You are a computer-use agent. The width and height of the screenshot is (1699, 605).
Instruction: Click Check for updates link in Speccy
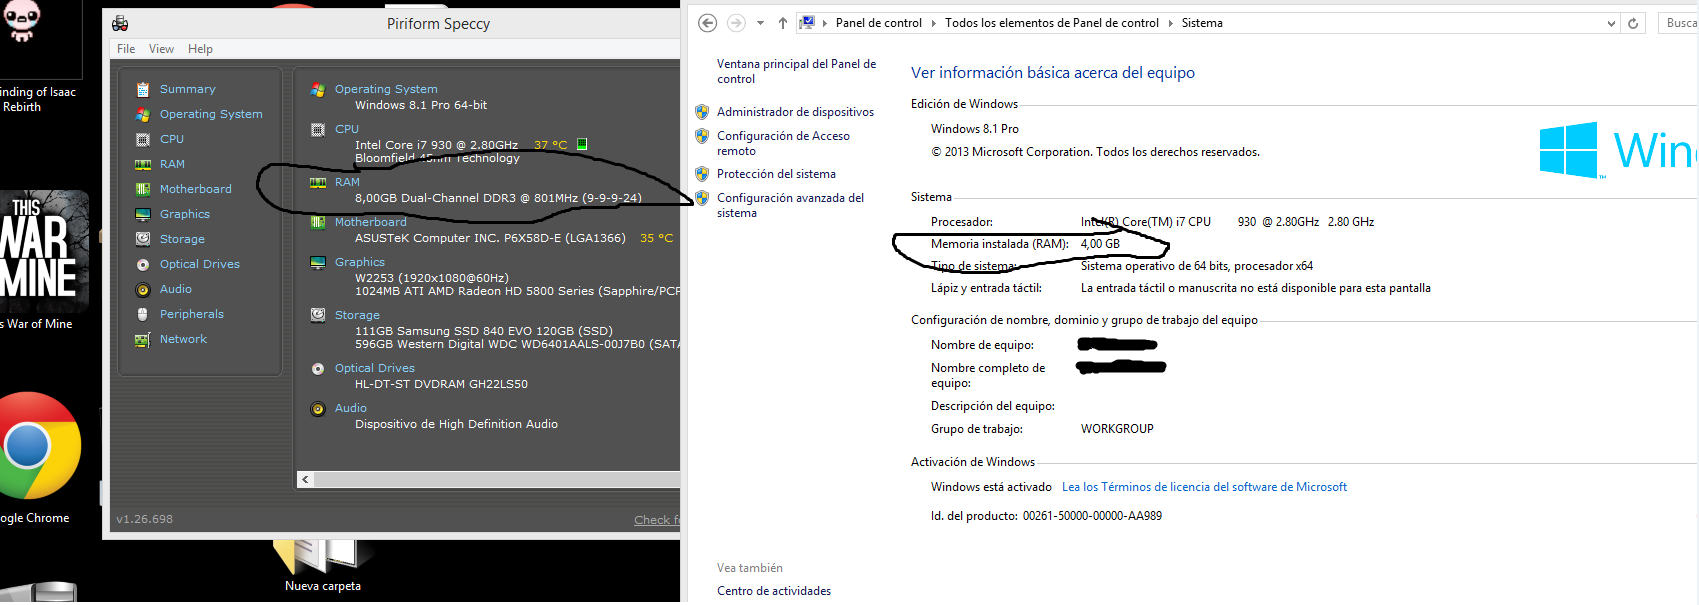point(657,520)
